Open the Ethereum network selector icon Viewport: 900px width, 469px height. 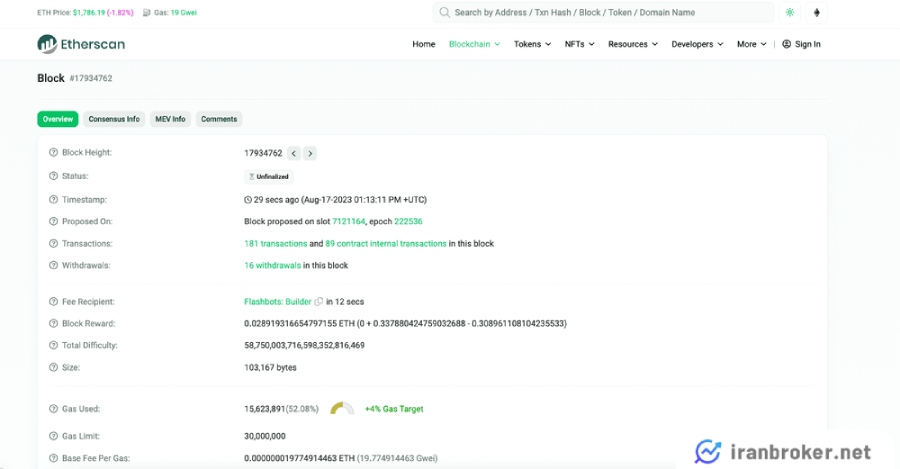(x=817, y=13)
